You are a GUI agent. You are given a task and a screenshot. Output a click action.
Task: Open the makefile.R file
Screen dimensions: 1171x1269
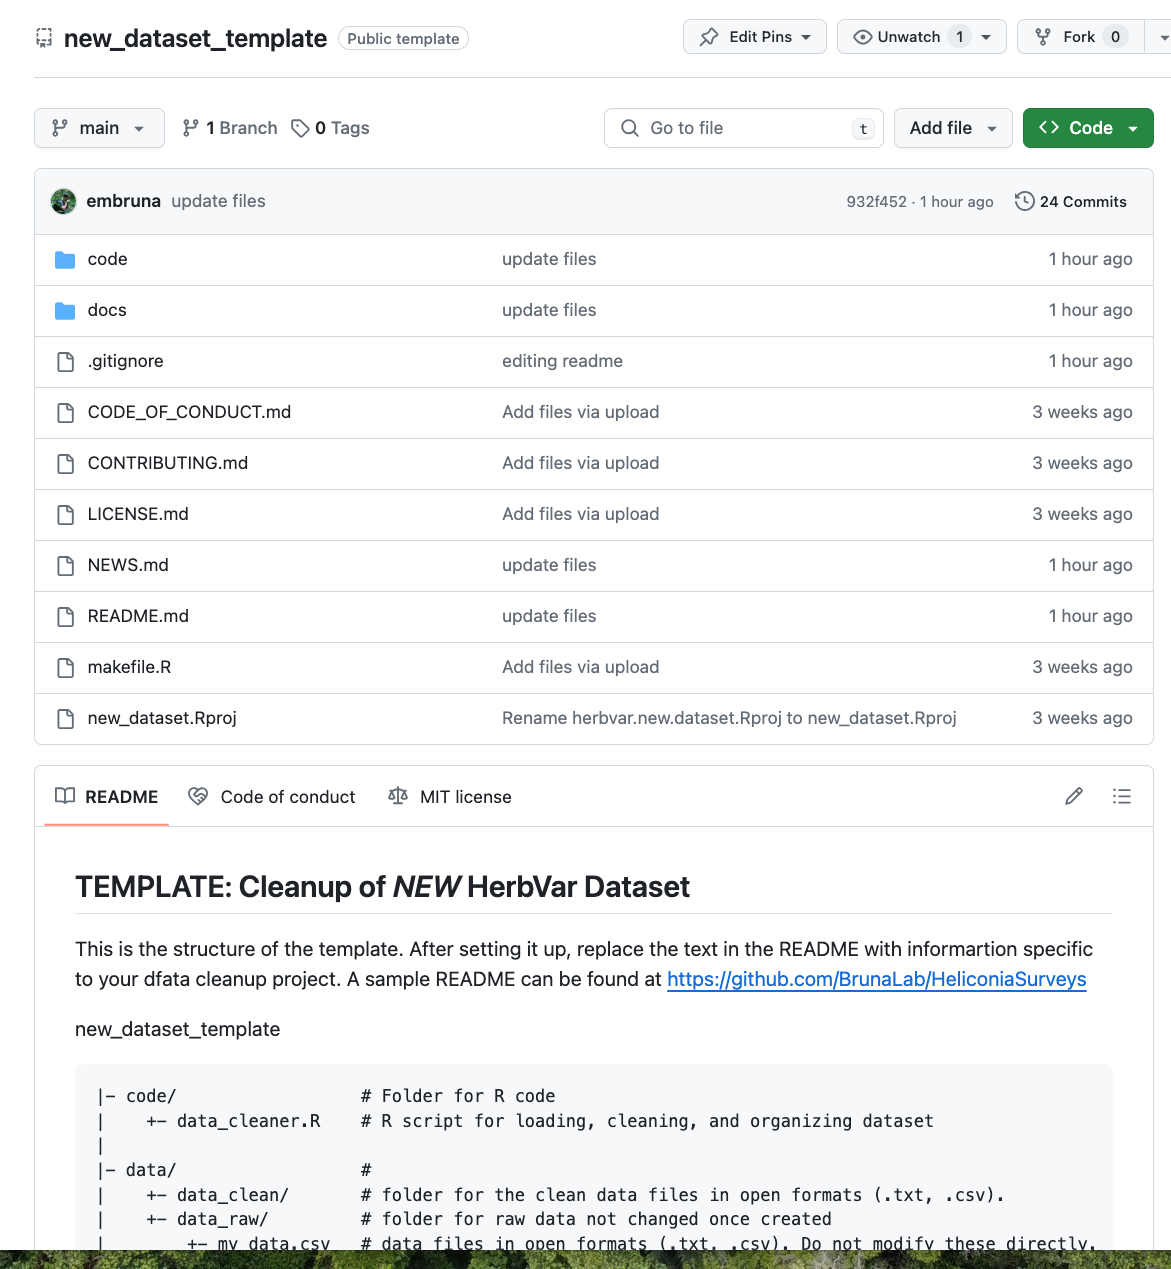click(x=129, y=667)
